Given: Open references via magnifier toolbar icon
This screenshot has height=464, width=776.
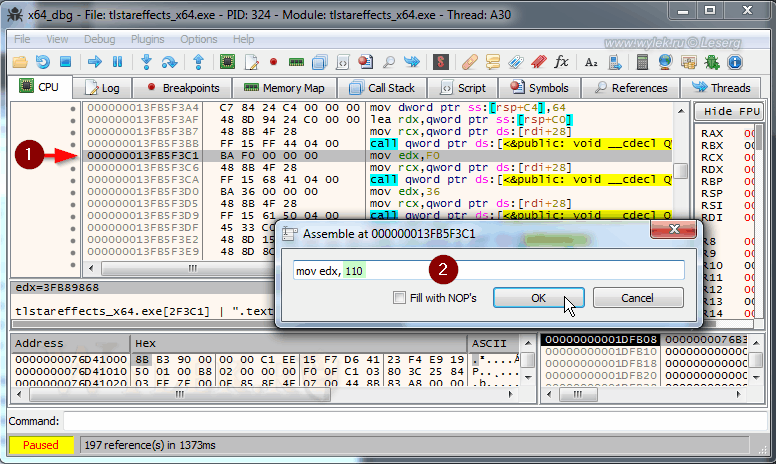Looking at the screenshot, I should coord(389,62).
